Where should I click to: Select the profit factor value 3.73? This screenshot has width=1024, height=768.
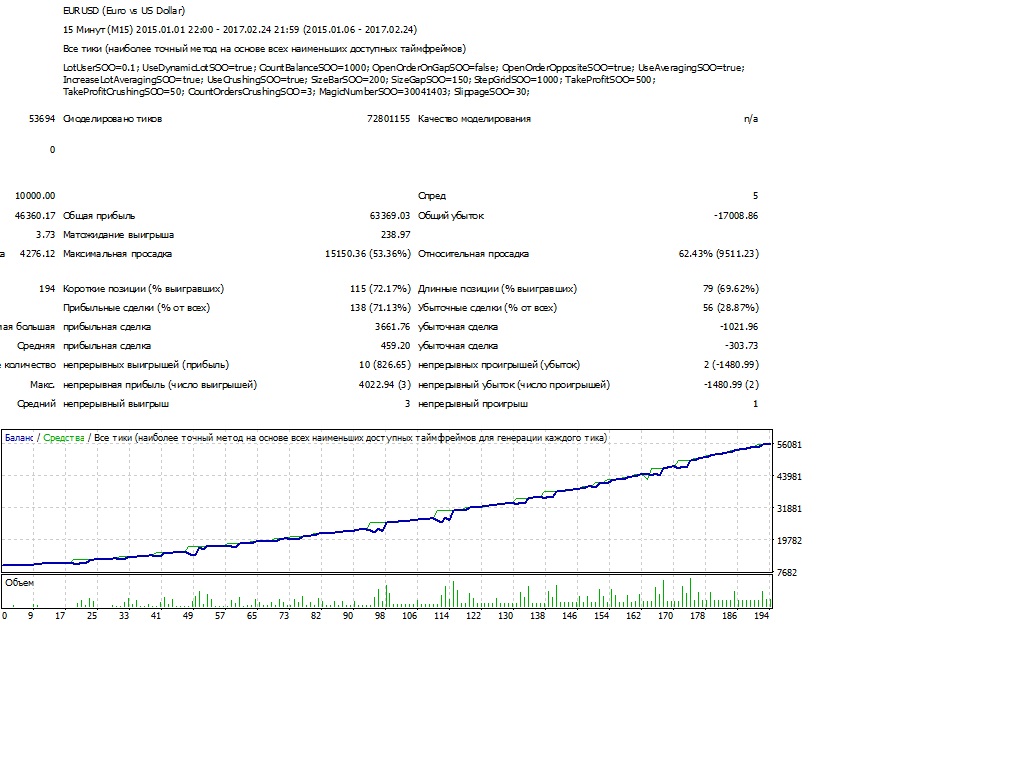pyautogui.click(x=46, y=234)
